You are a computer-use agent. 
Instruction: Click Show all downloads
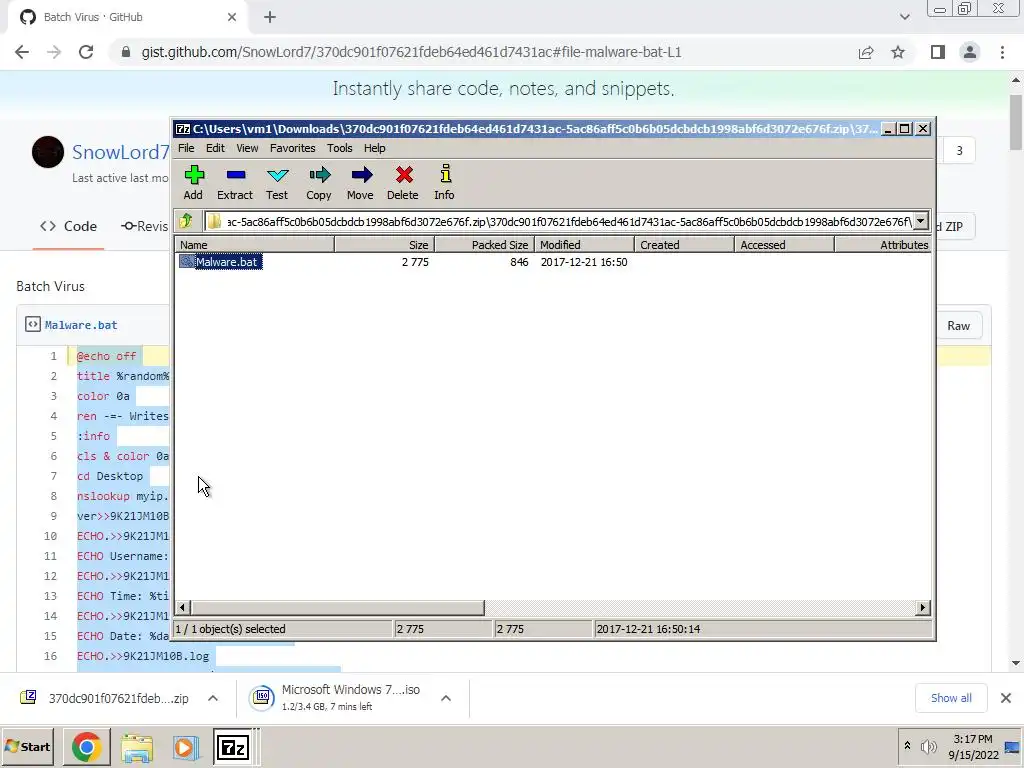point(951,698)
